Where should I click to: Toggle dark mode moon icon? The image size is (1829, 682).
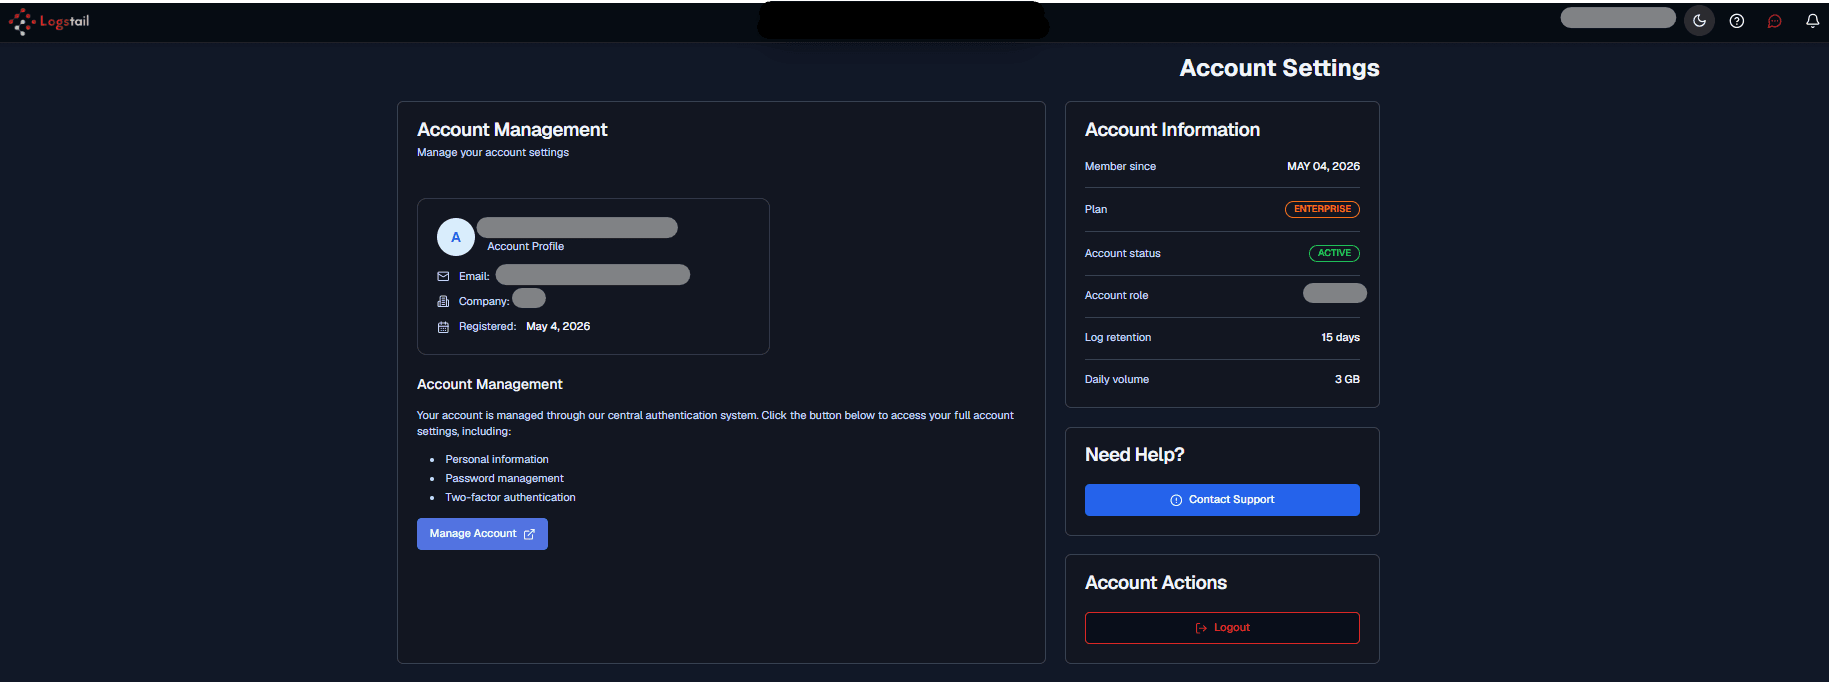tap(1699, 21)
